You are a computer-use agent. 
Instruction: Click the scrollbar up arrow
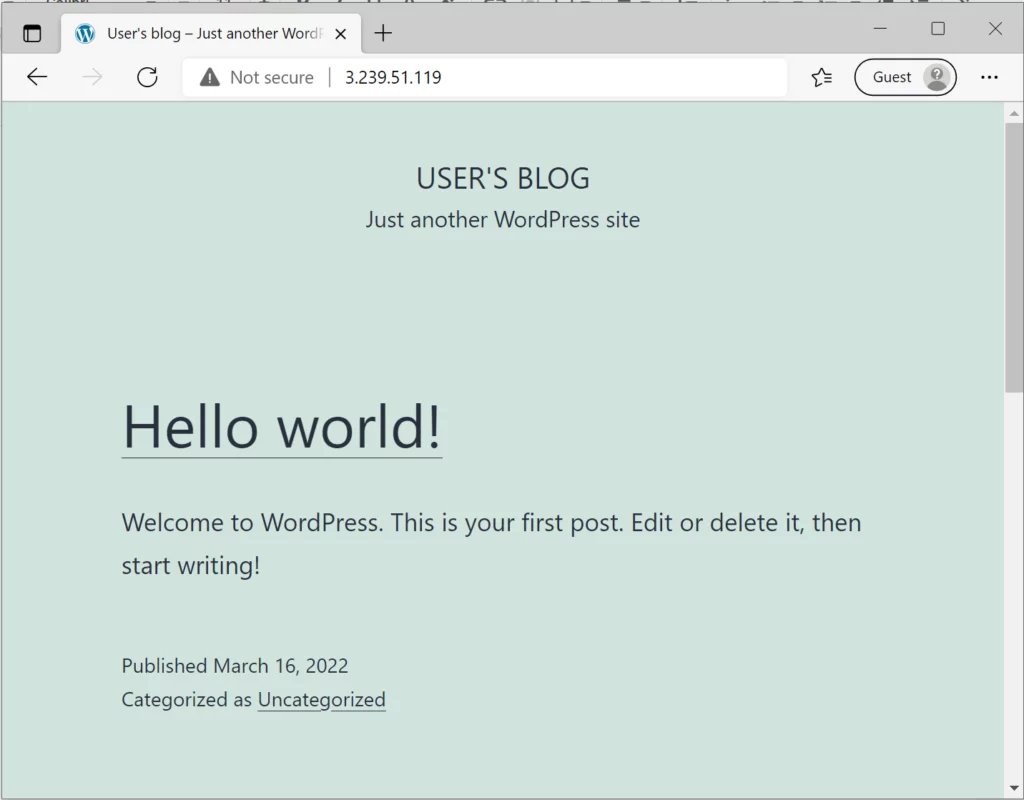[x=1014, y=114]
